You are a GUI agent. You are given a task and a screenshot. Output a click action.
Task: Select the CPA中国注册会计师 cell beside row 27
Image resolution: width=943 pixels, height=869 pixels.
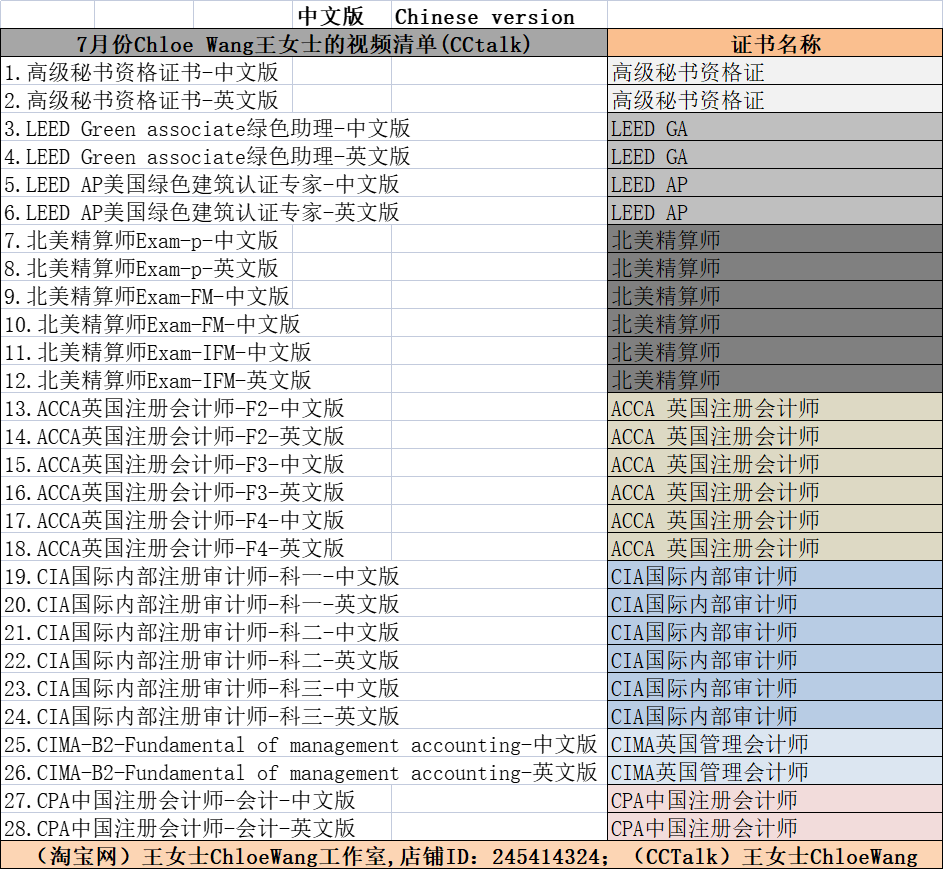pyautogui.click(x=775, y=800)
